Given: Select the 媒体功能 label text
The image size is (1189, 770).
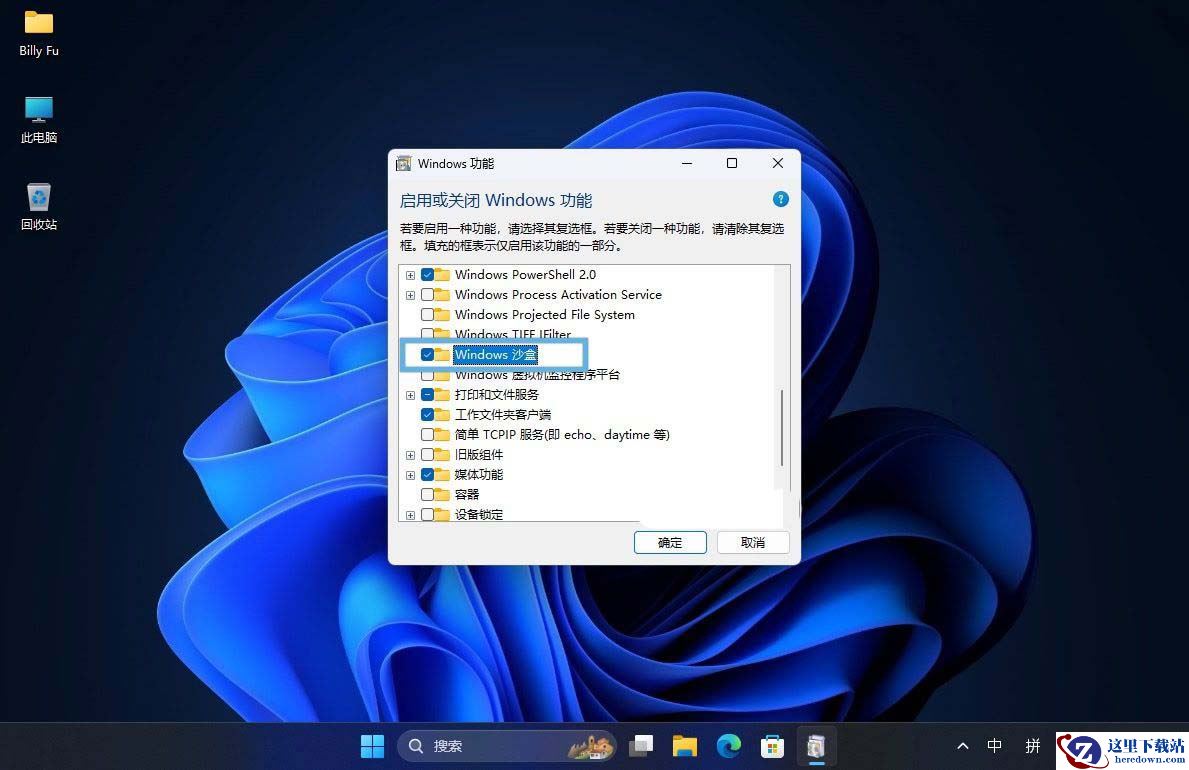Looking at the screenshot, I should point(478,474).
